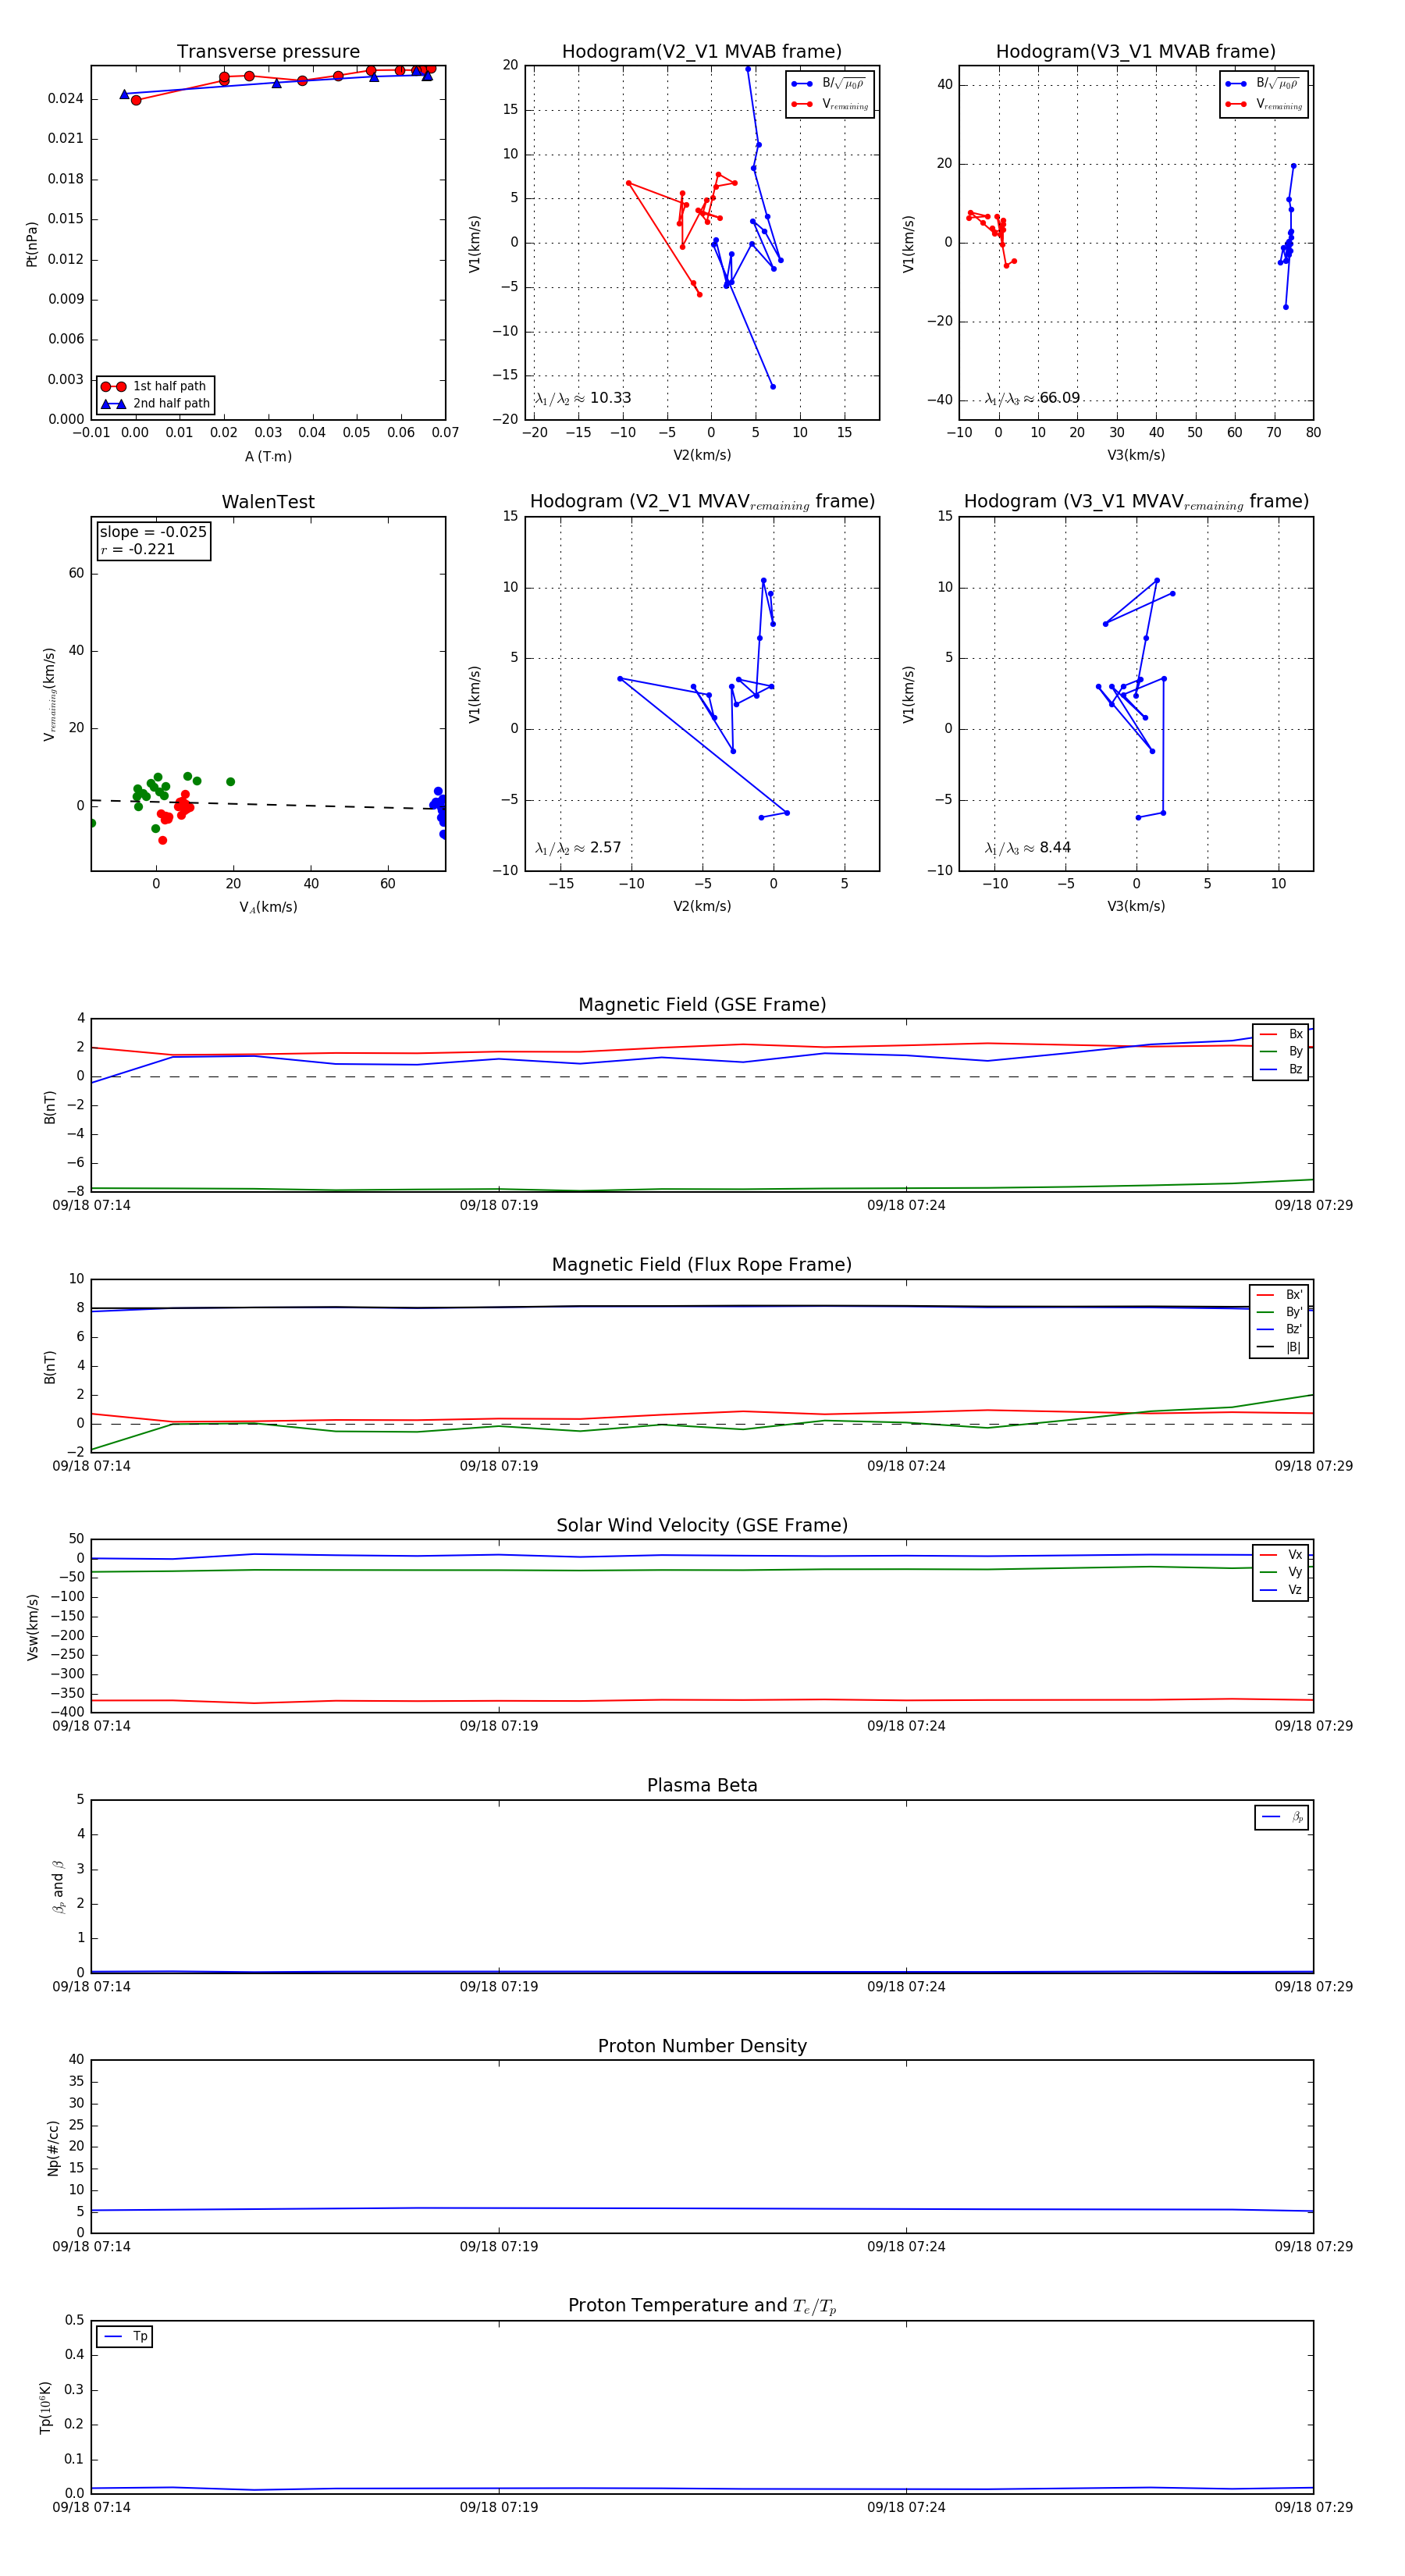This screenshot has width=1405, height=2576.
Task: Click the "λ1/λ3 ≈ 66.09" eigenvalue ratio
Action: (x=1032, y=398)
